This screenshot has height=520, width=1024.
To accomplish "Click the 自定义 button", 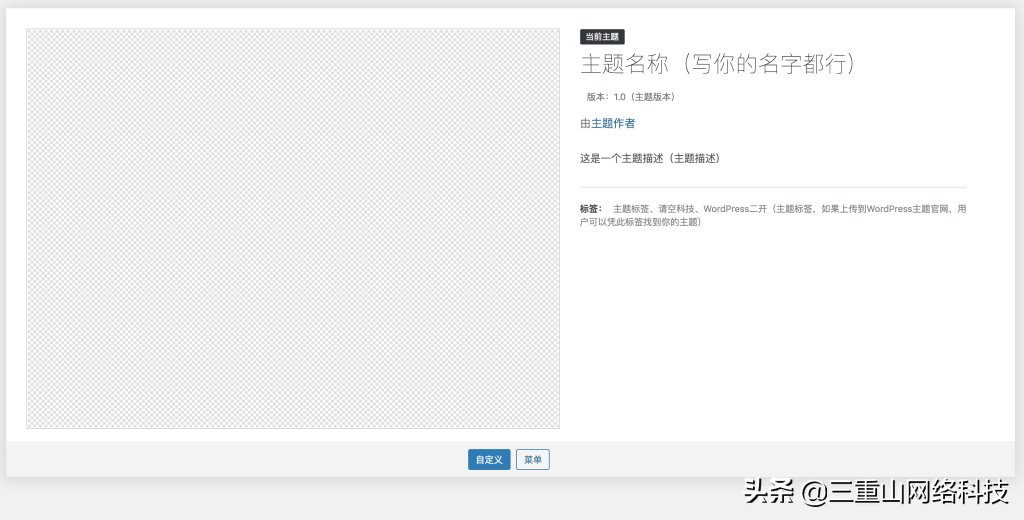I will pyautogui.click(x=489, y=459).
